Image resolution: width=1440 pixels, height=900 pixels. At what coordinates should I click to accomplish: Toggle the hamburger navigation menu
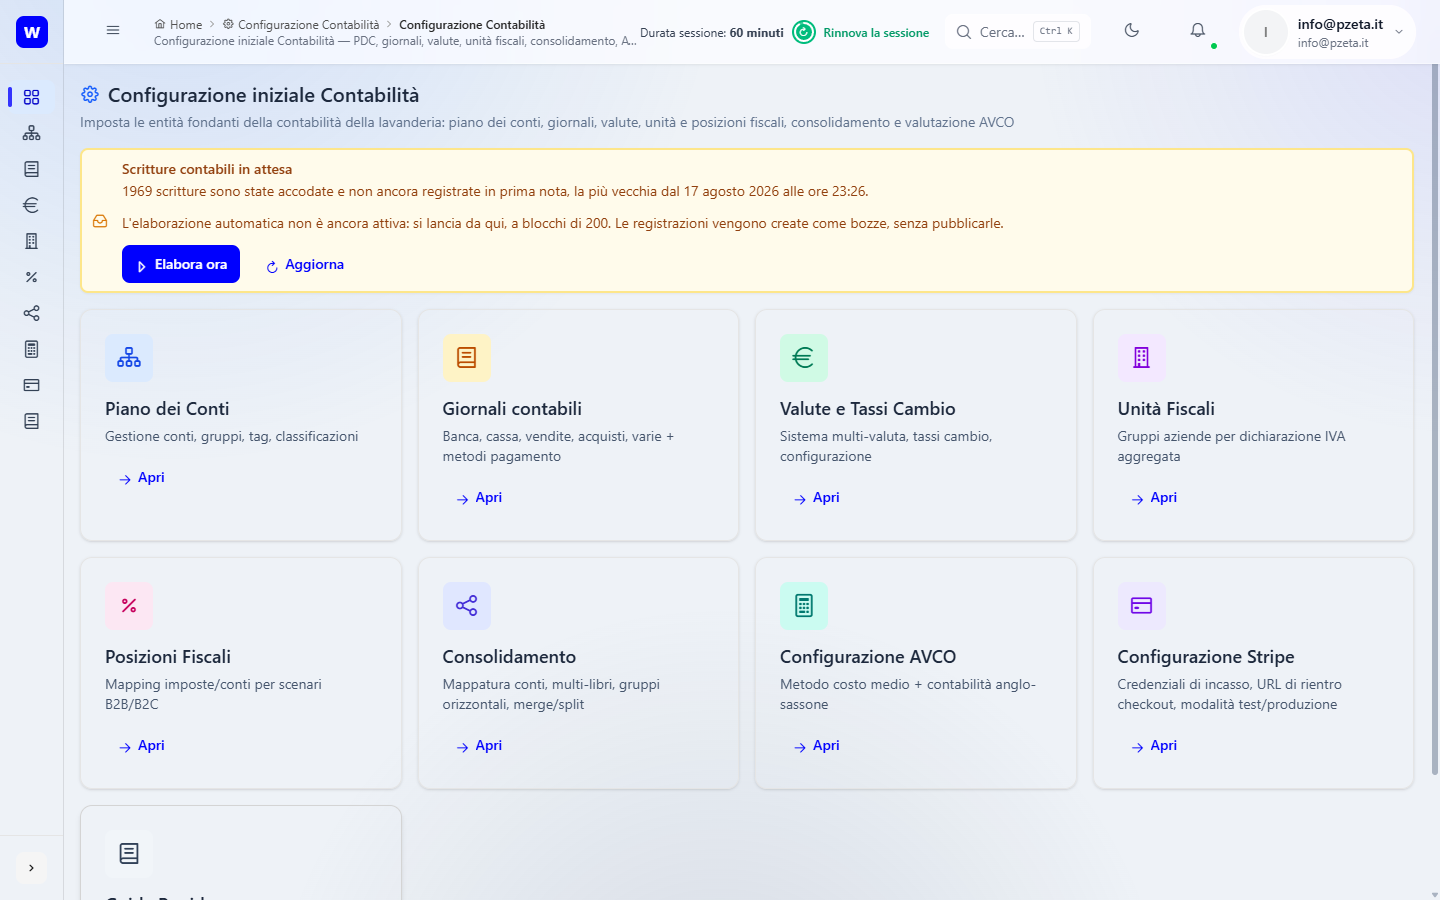(113, 31)
